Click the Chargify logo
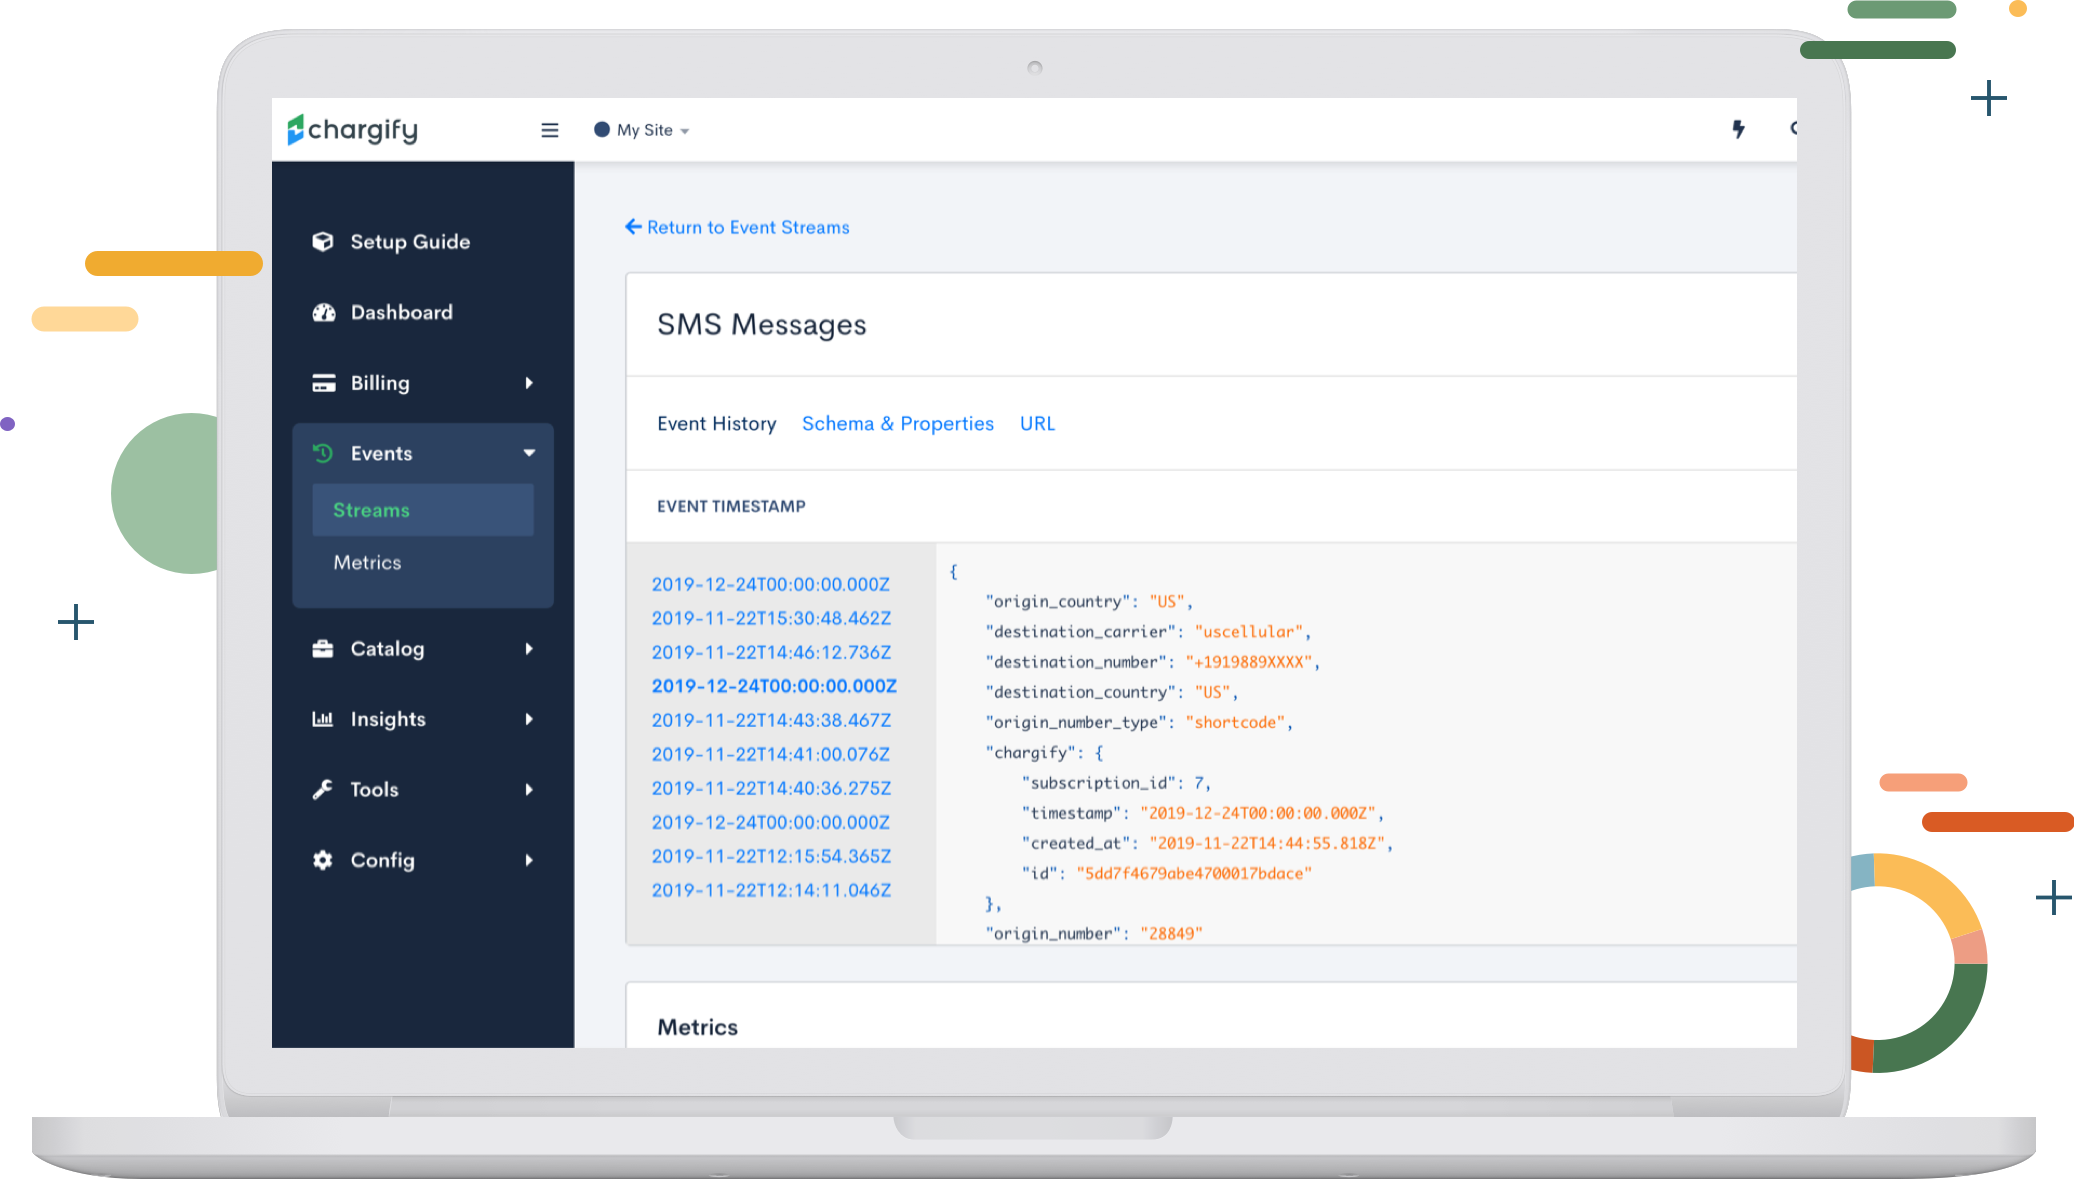This screenshot has width=2074, height=1179. [352, 130]
